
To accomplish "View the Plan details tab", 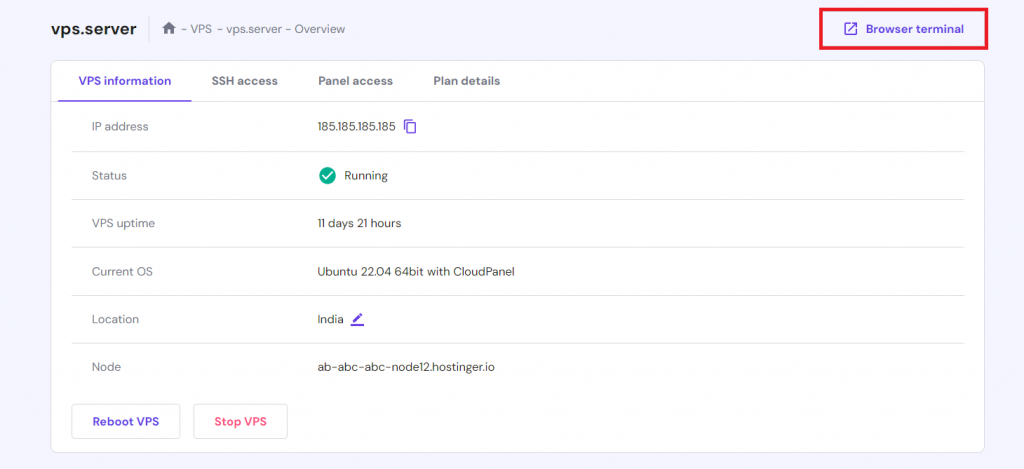I will [466, 81].
